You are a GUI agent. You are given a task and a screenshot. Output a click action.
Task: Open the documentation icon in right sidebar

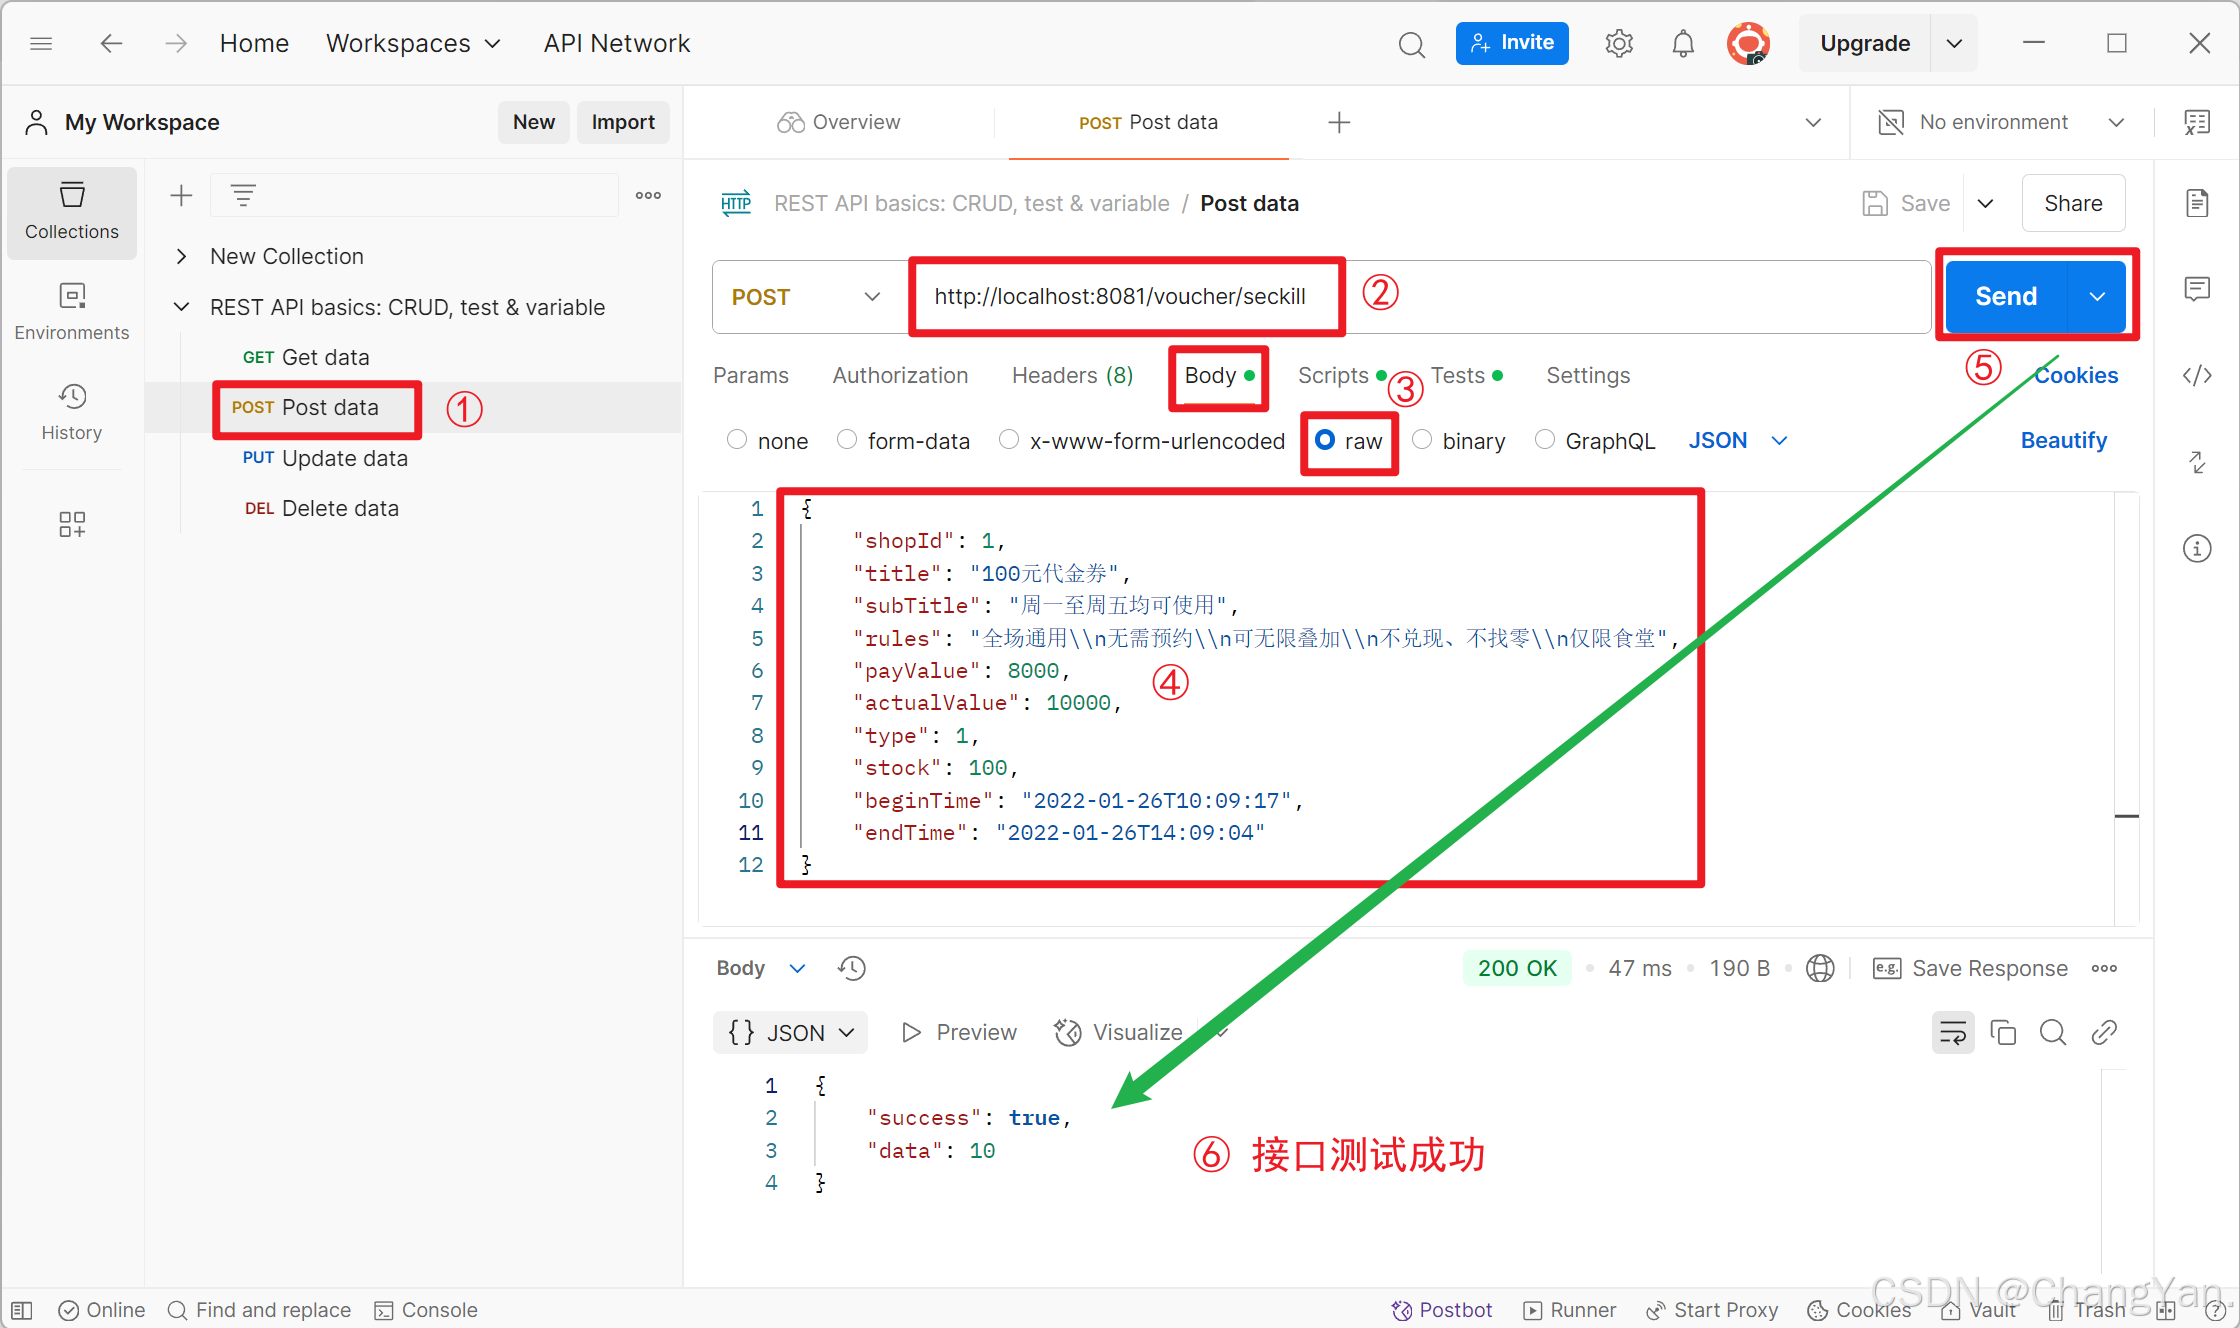2197,203
